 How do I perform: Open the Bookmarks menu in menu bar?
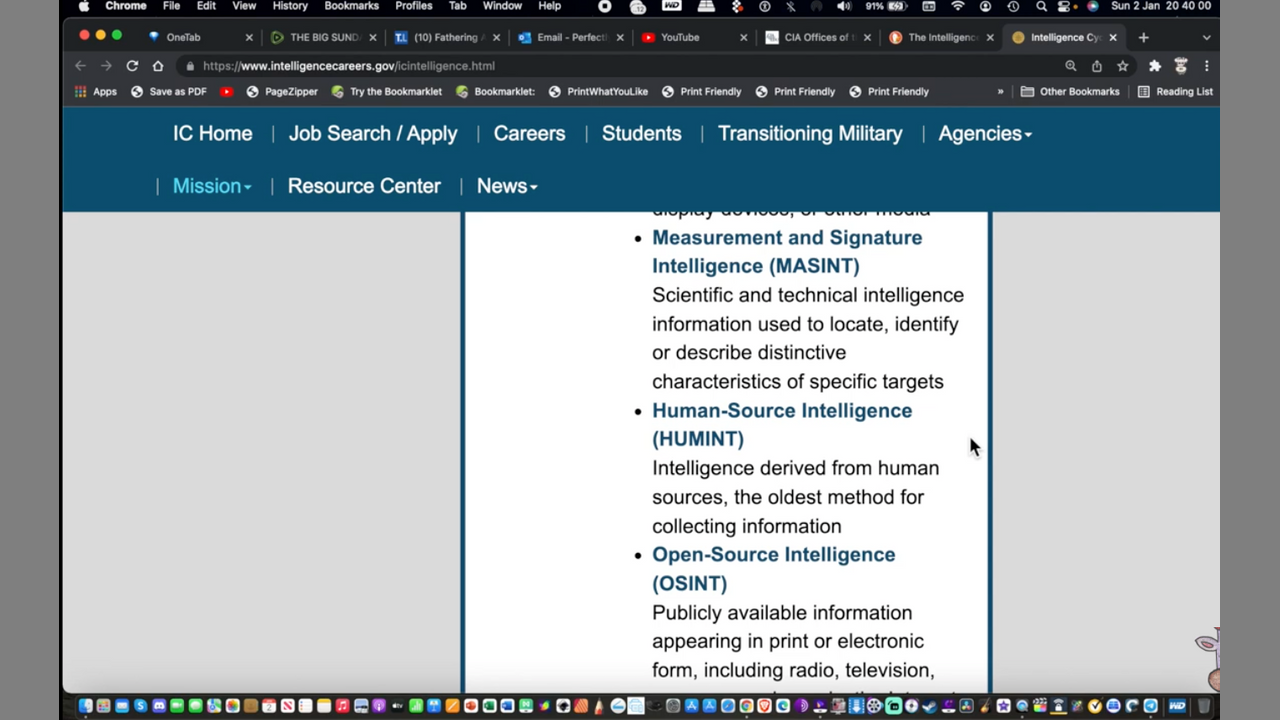[x=351, y=6]
